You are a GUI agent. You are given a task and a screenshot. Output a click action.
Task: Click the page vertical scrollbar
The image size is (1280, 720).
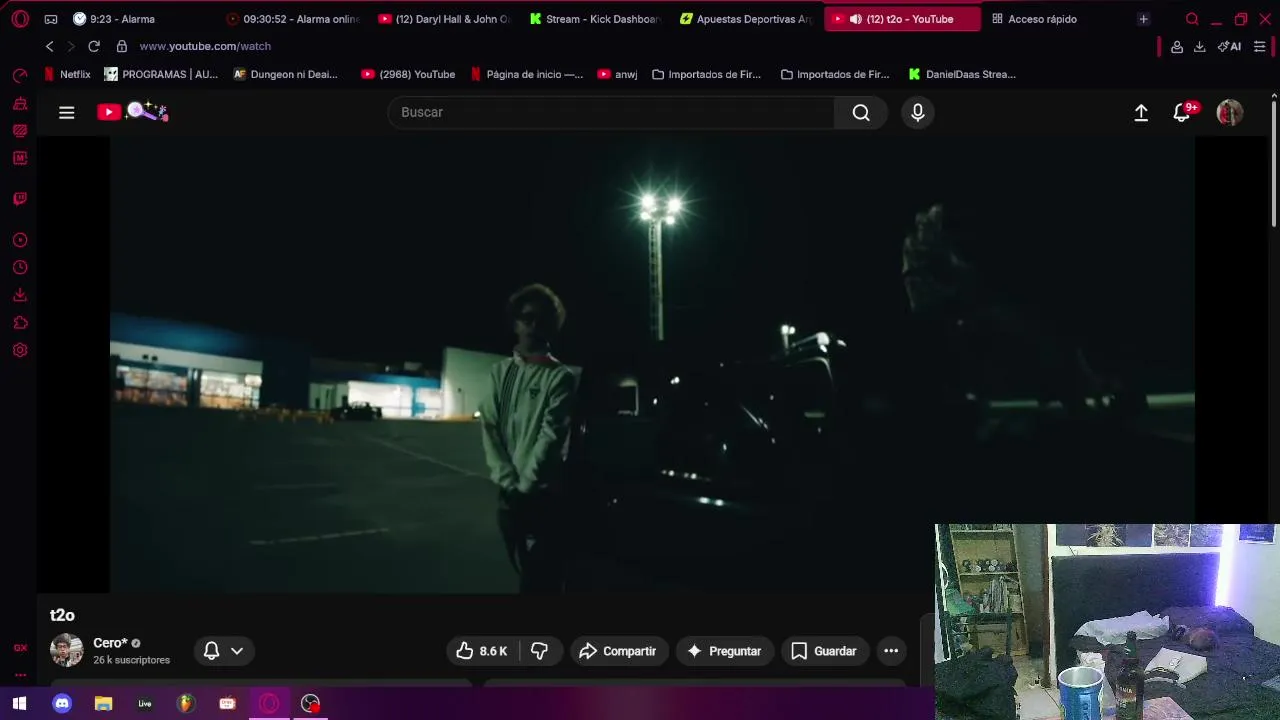(x=1274, y=165)
